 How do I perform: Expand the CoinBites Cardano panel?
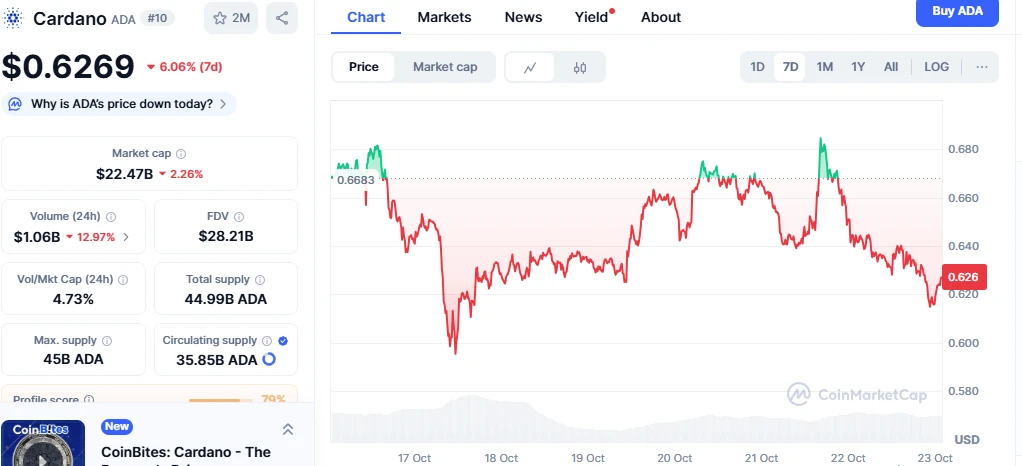click(x=288, y=429)
